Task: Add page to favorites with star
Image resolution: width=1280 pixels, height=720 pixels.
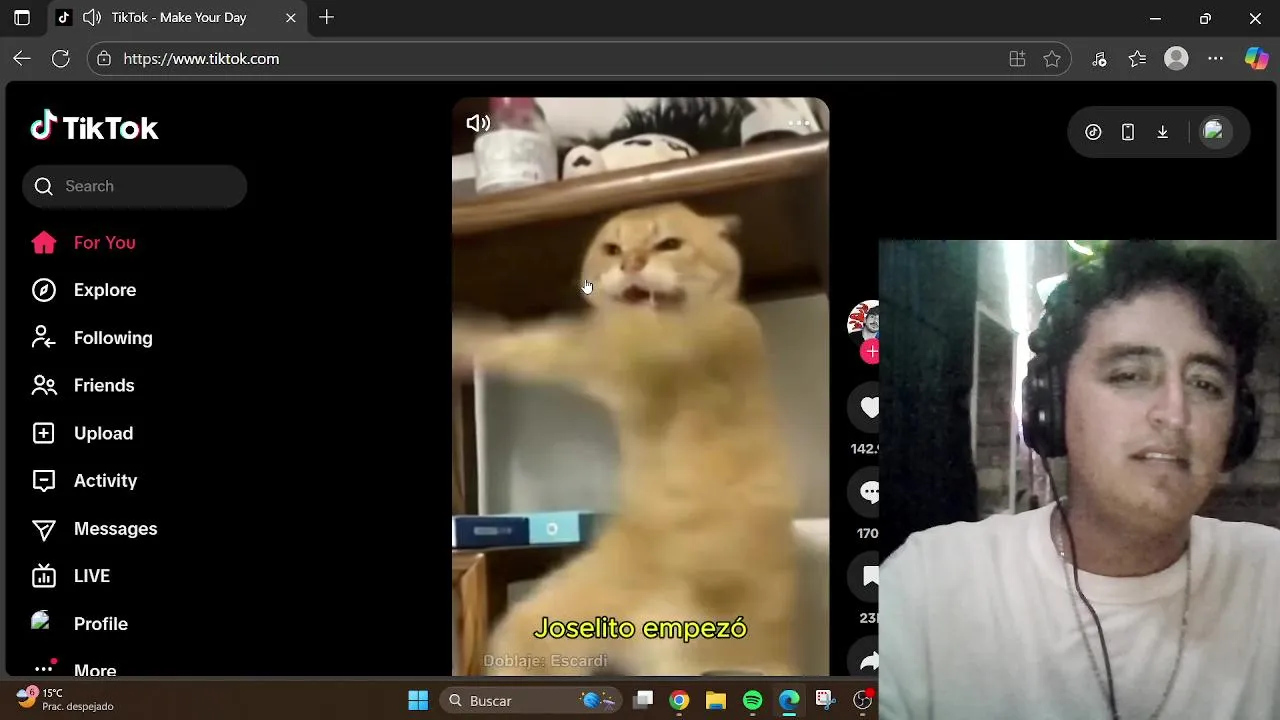Action: (x=1052, y=59)
